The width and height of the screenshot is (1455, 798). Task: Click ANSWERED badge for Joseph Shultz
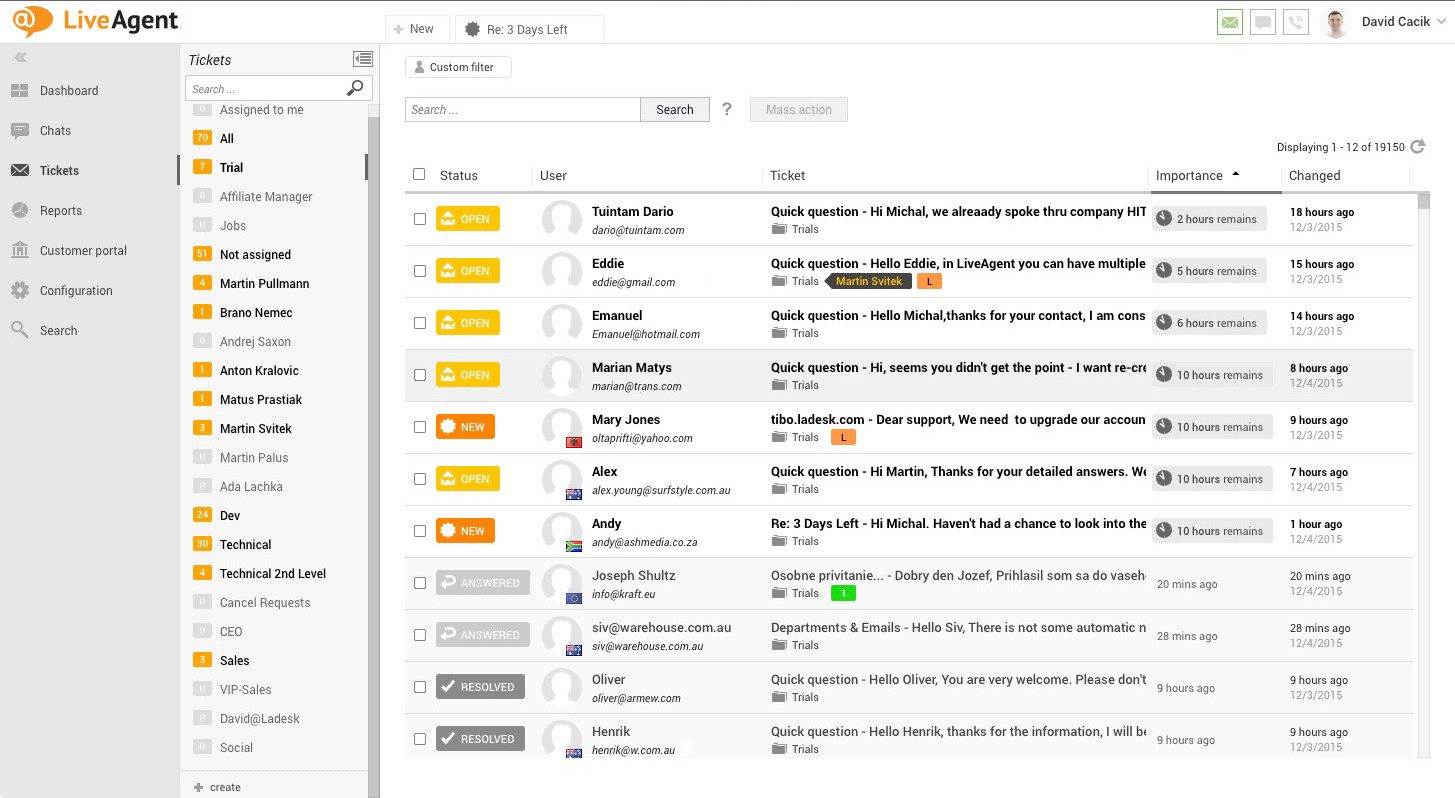483,583
